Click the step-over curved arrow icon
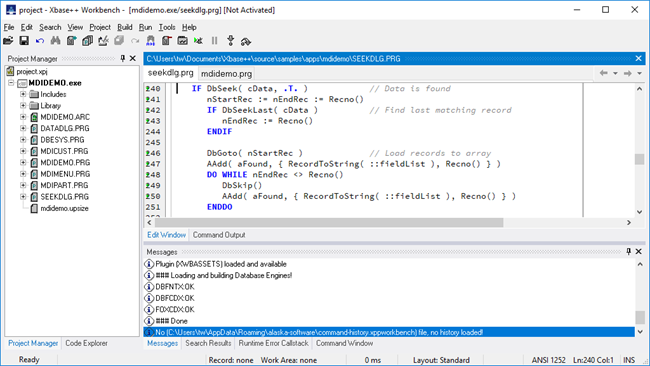Screen dimensions: 650x366 (x=246, y=41)
